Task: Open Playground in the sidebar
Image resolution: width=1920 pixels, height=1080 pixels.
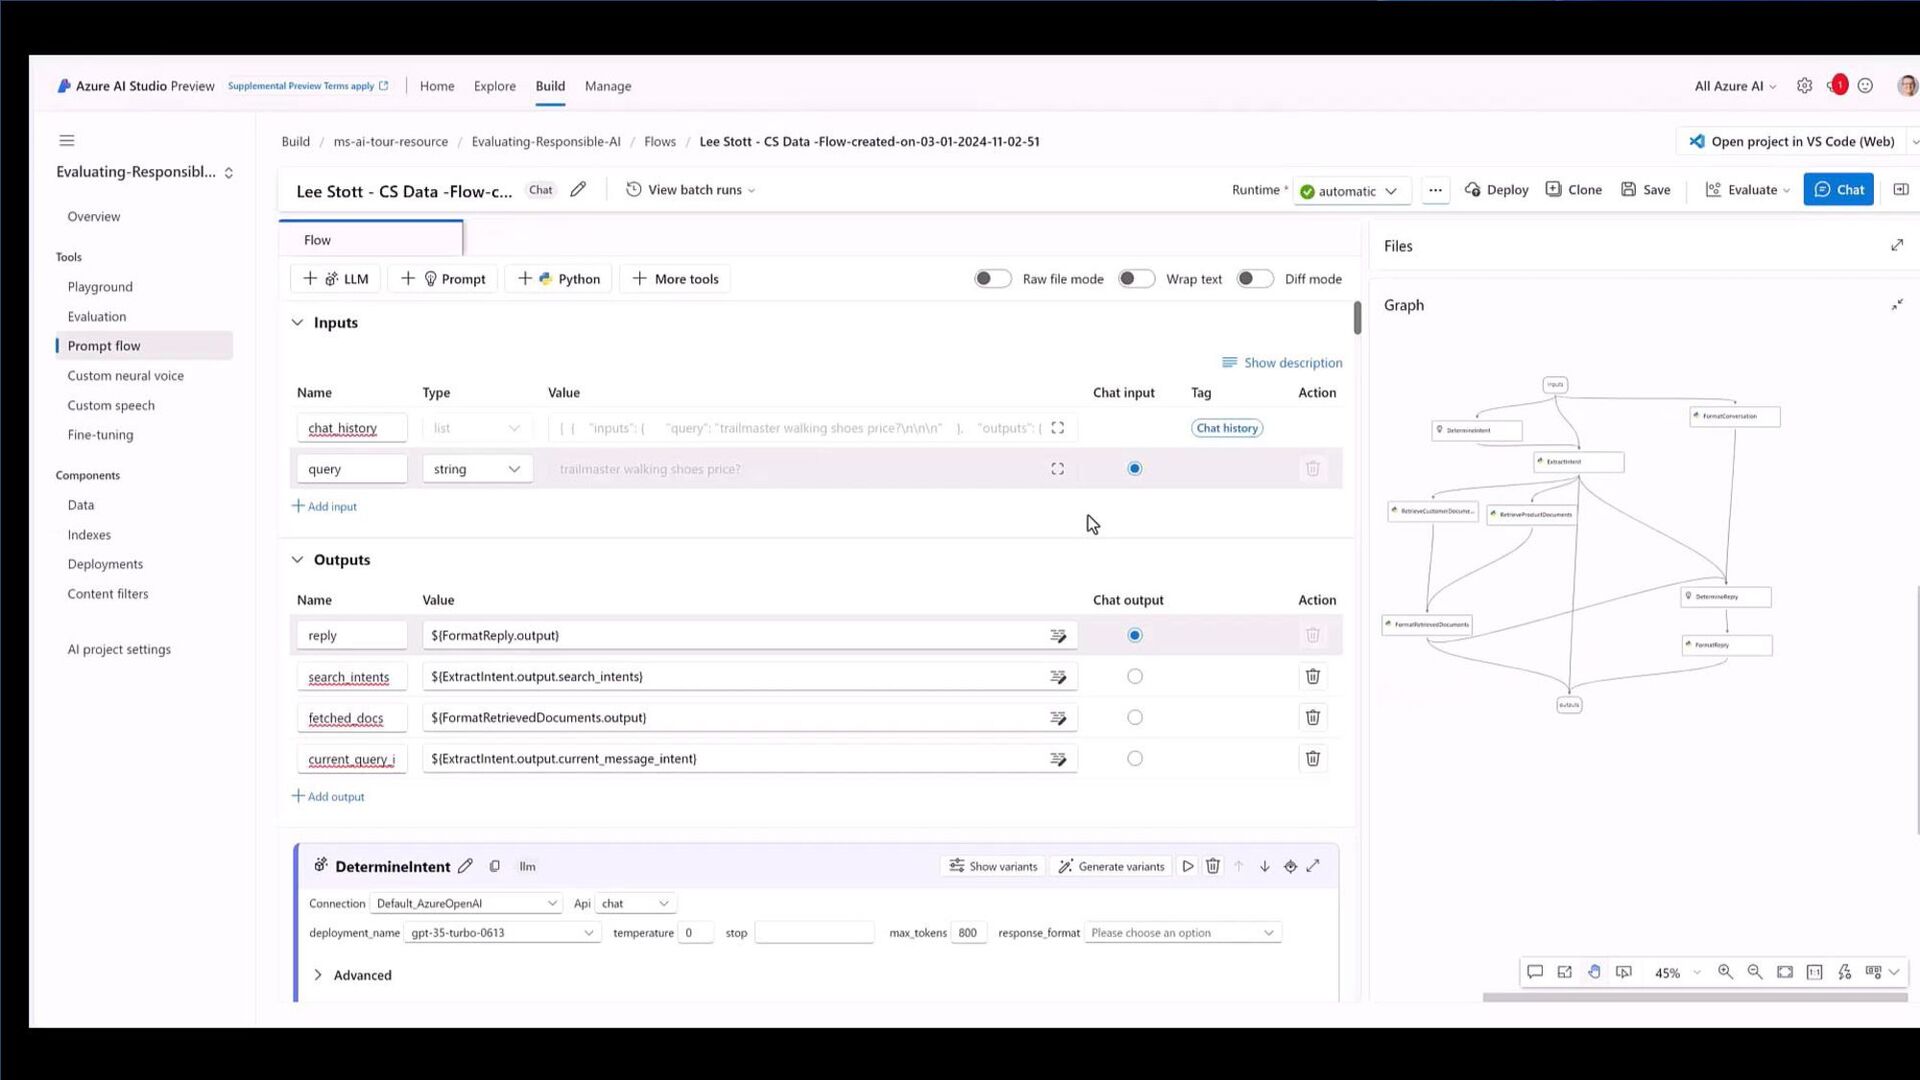Action: coord(100,287)
